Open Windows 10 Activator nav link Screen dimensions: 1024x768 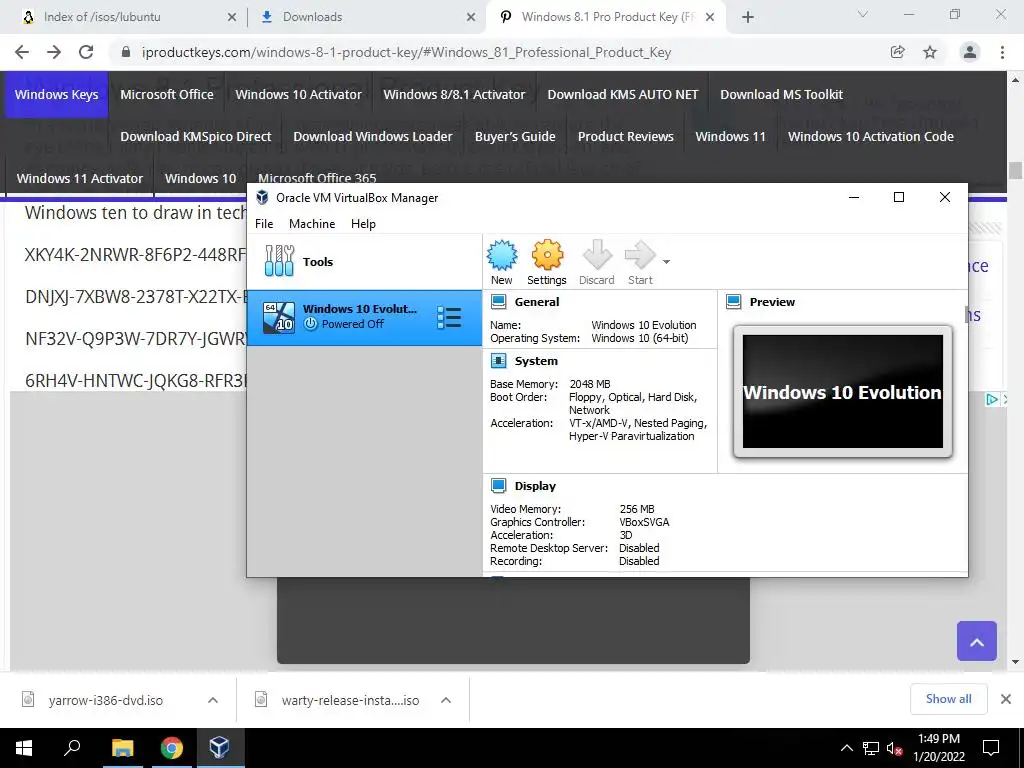pos(298,95)
